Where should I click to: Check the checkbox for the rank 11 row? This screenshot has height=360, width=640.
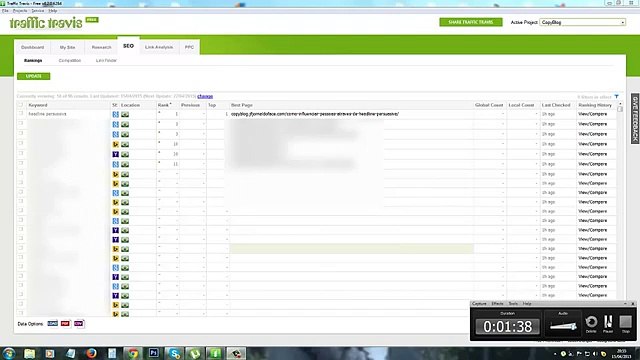pyautogui.click(x=20, y=163)
